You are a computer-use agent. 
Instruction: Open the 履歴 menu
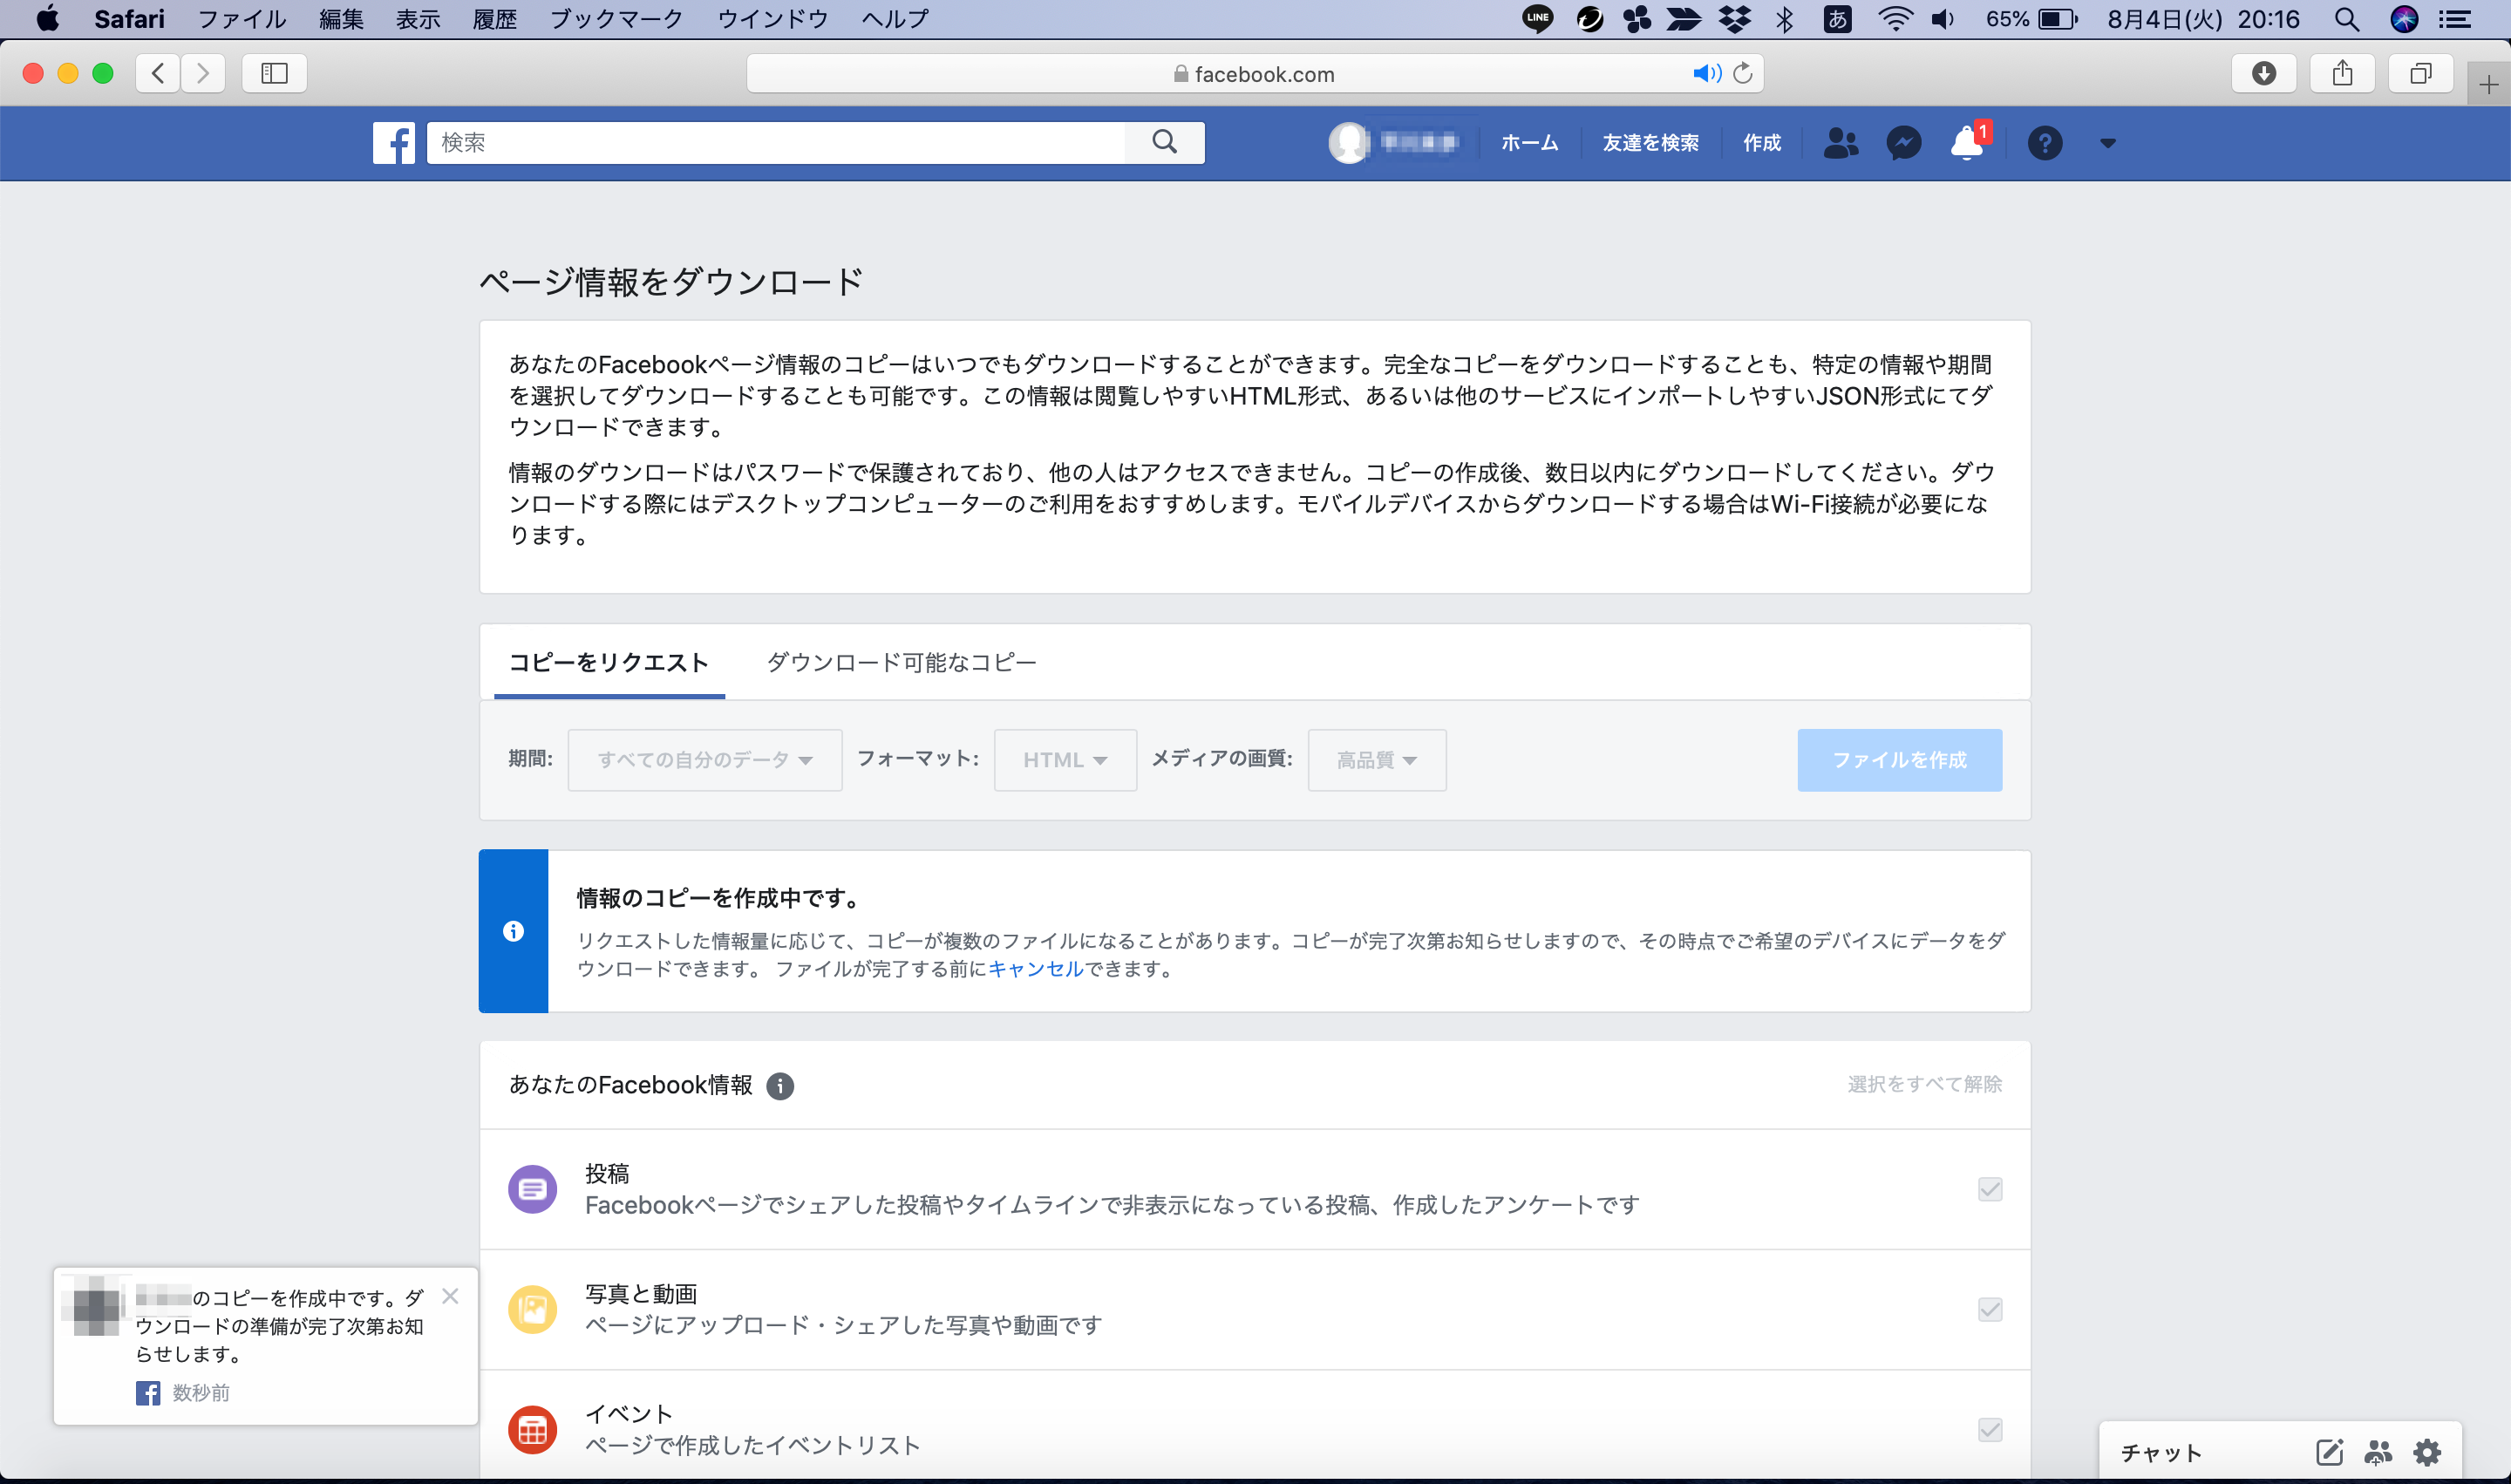[x=495, y=19]
